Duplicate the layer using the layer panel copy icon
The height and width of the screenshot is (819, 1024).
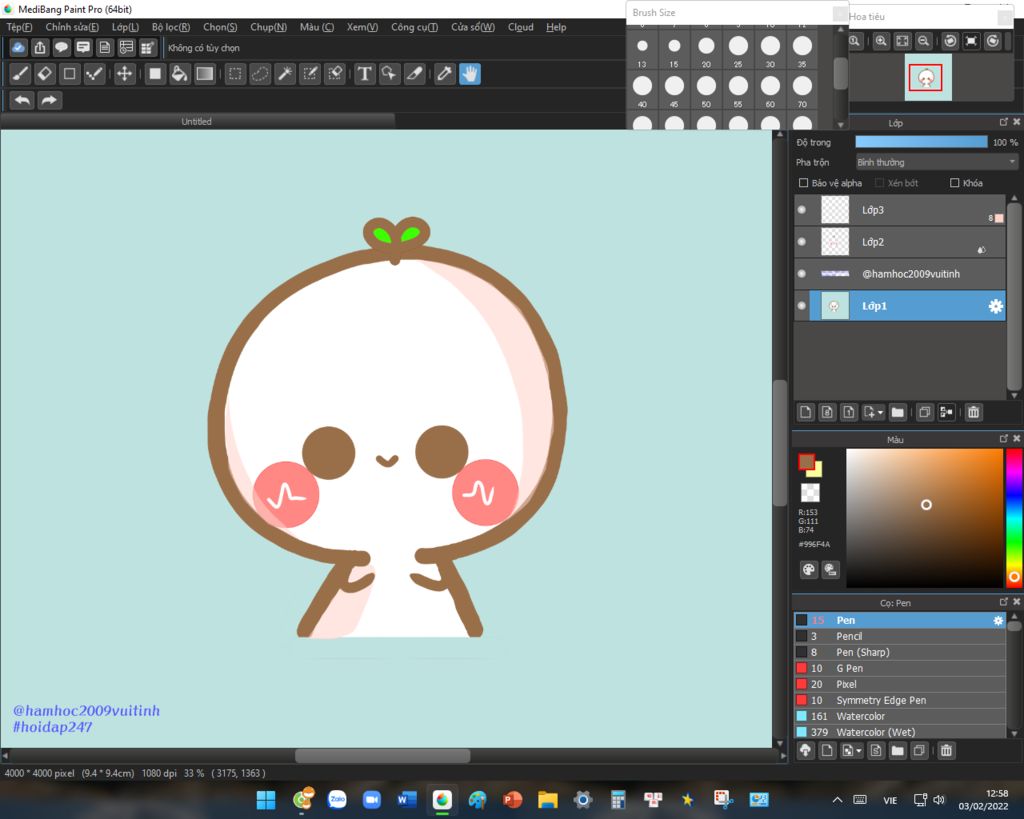tap(924, 412)
